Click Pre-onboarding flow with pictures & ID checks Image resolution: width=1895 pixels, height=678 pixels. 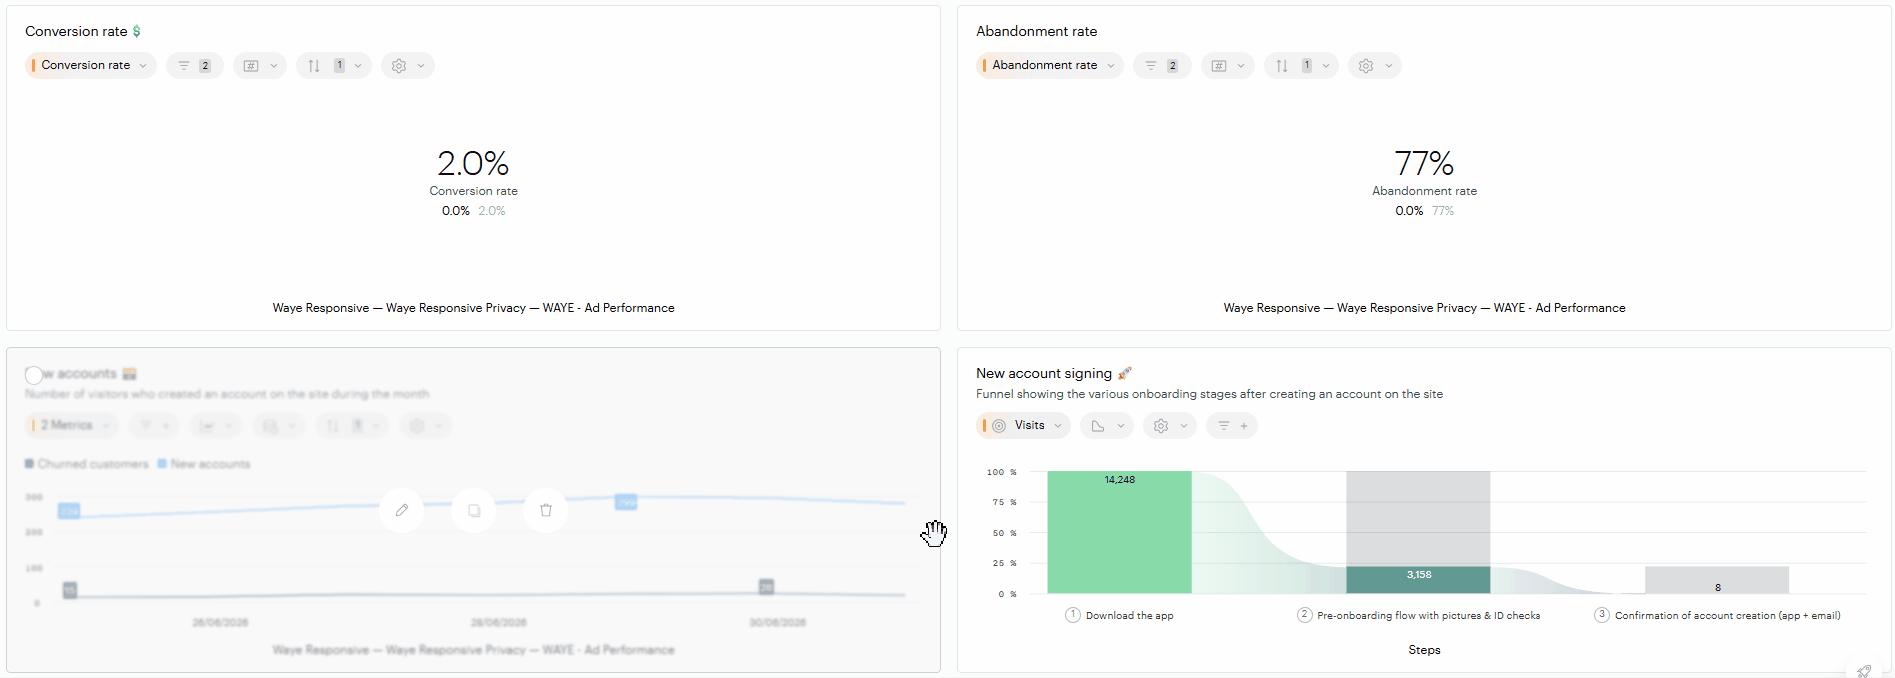[1428, 615]
